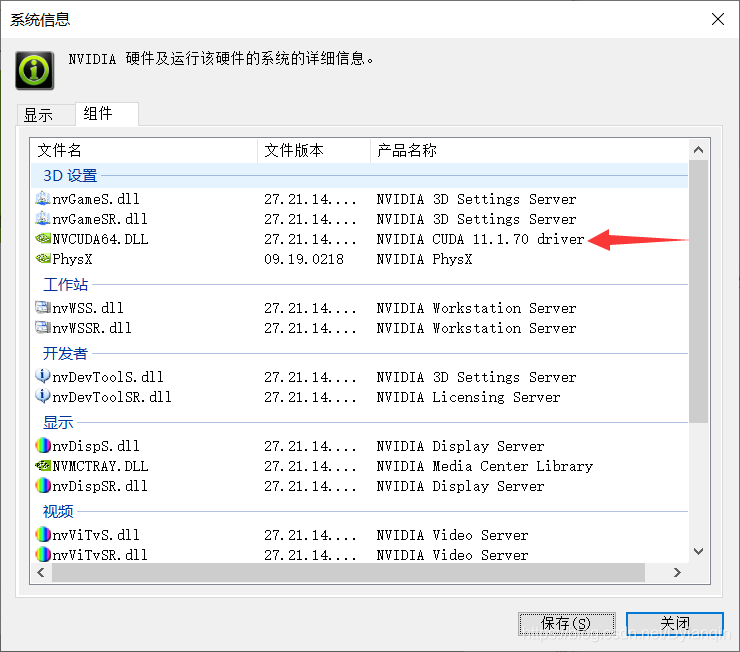740x652 pixels.
Task: Click the horizontal scrollbar thumb
Action: point(348,572)
